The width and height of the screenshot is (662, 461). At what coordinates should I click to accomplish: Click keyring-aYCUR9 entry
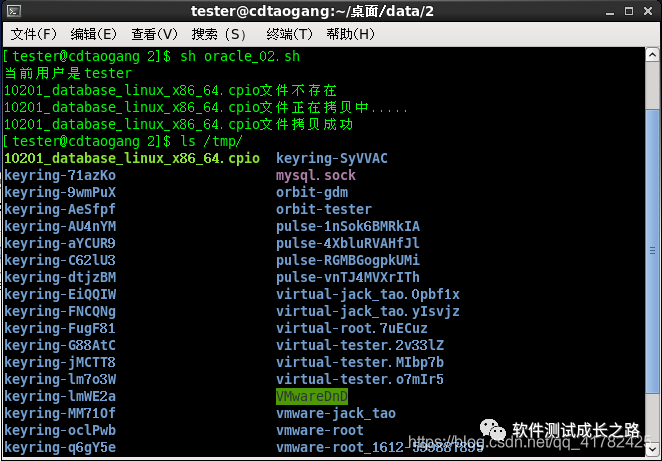click(x=60, y=243)
